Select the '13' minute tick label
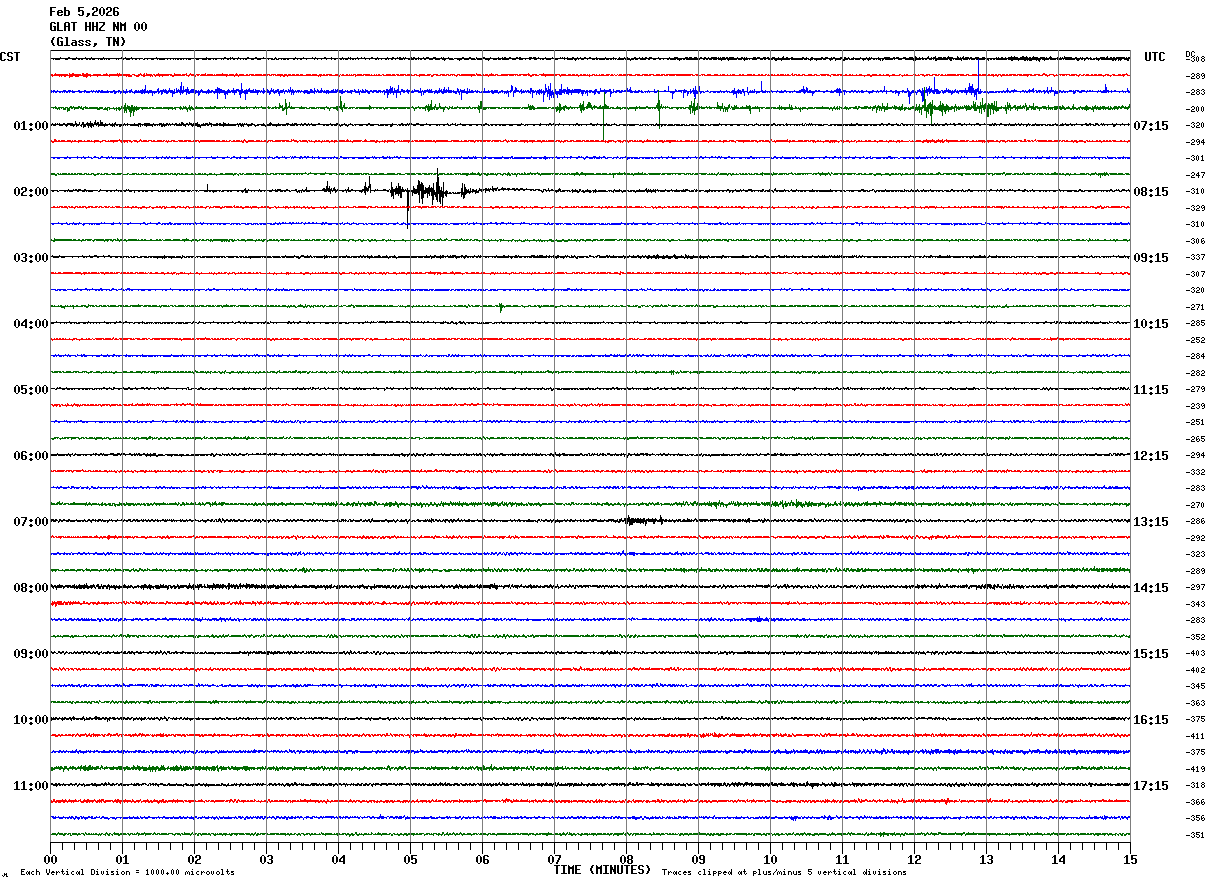Screen dimensions: 1210x886 click(x=987, y=859)
